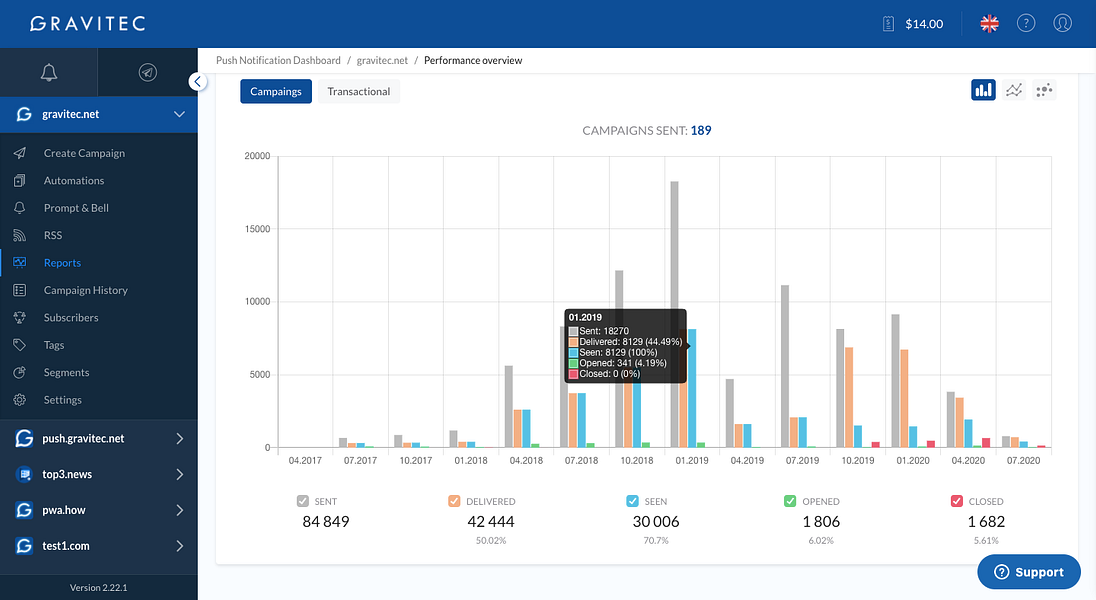Image resolution: width=1096 pixels, height=600 pixels.
Task: Click the Segments pie icon
Action: coord(20,373)
